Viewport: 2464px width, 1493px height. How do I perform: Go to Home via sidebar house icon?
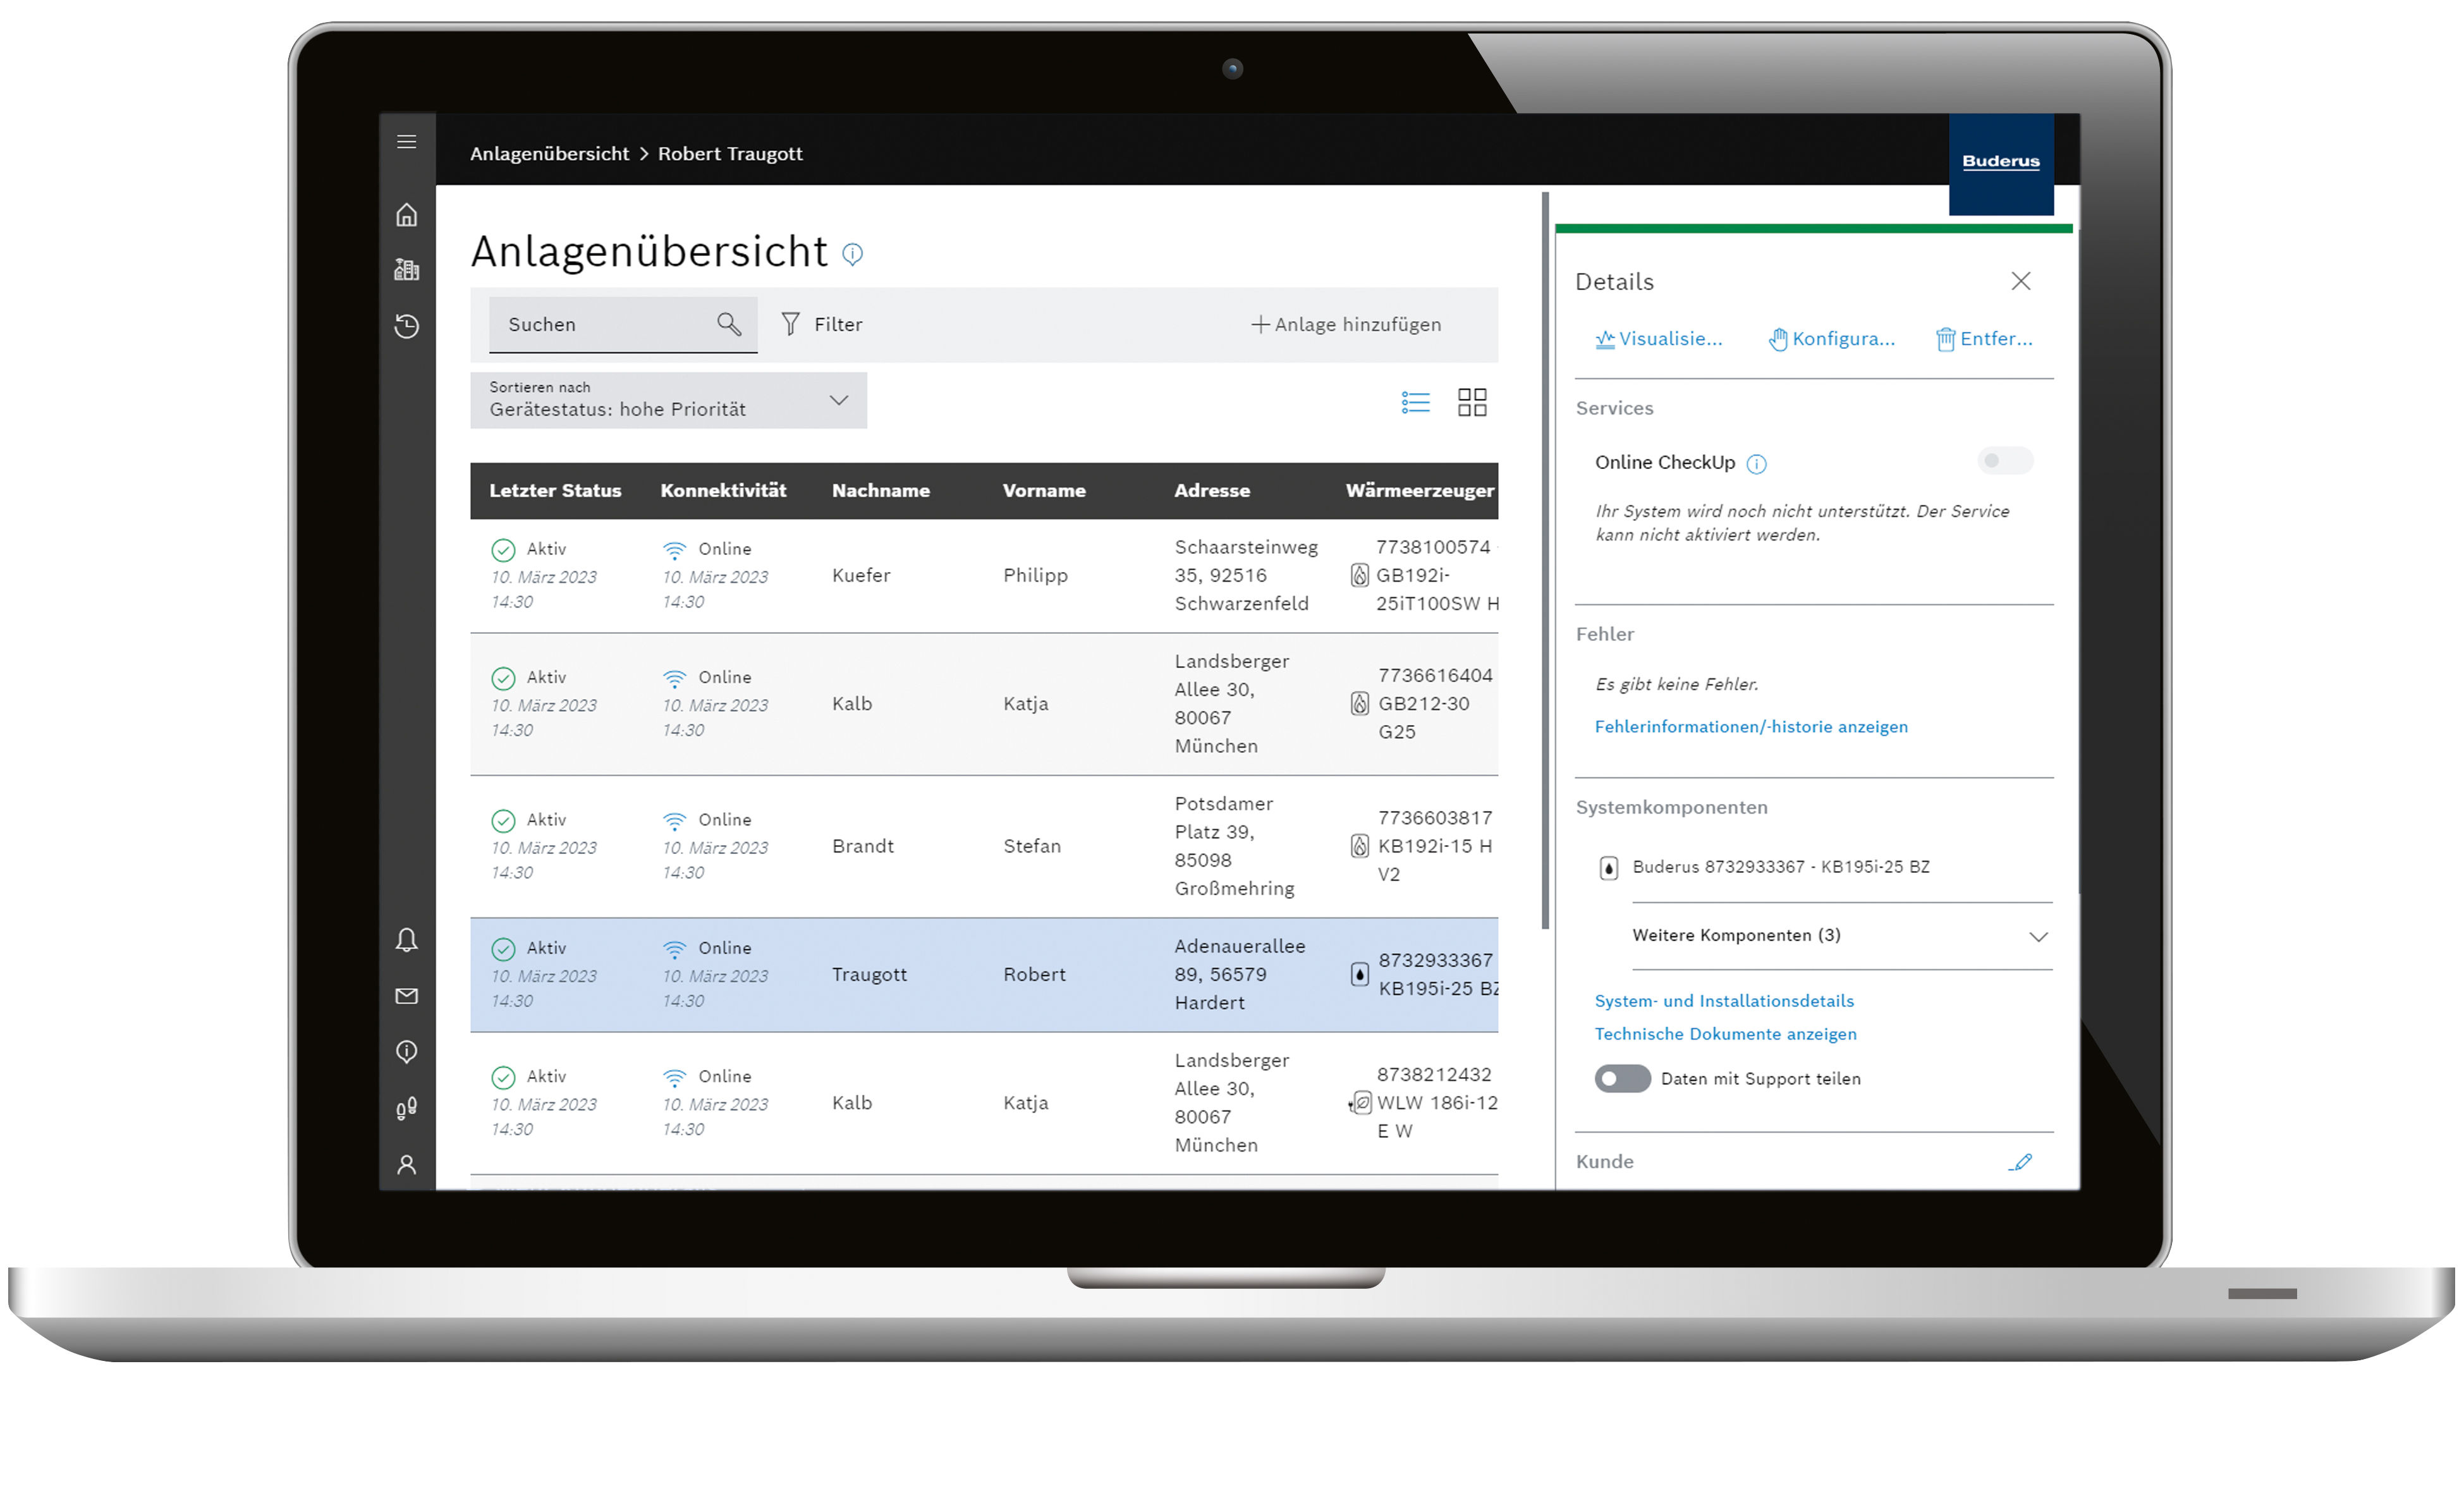click(406, 215)
